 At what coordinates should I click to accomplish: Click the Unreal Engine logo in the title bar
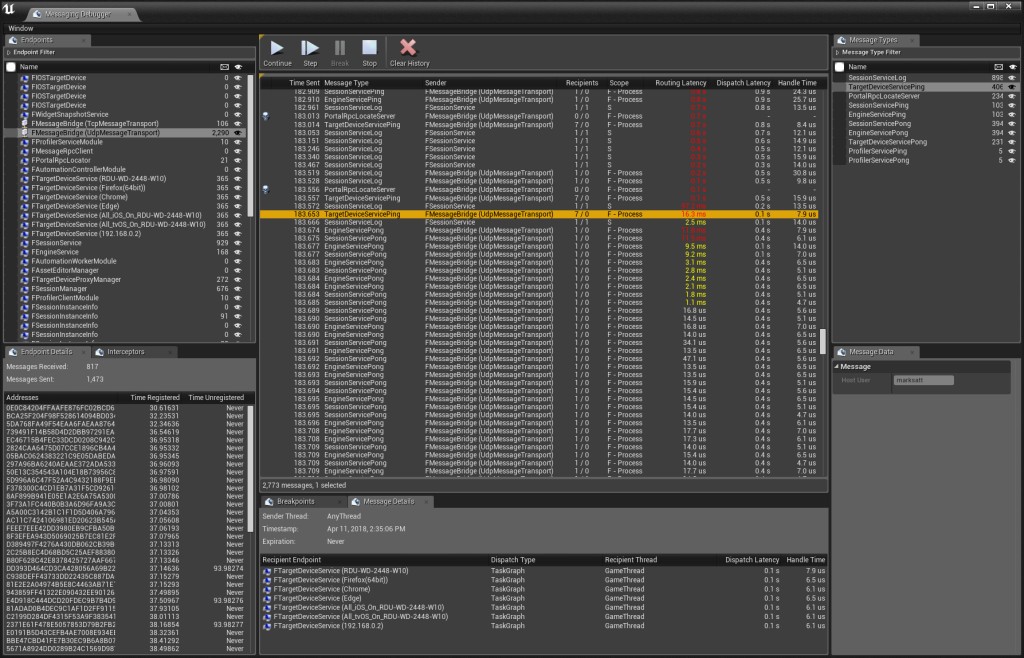8,8
